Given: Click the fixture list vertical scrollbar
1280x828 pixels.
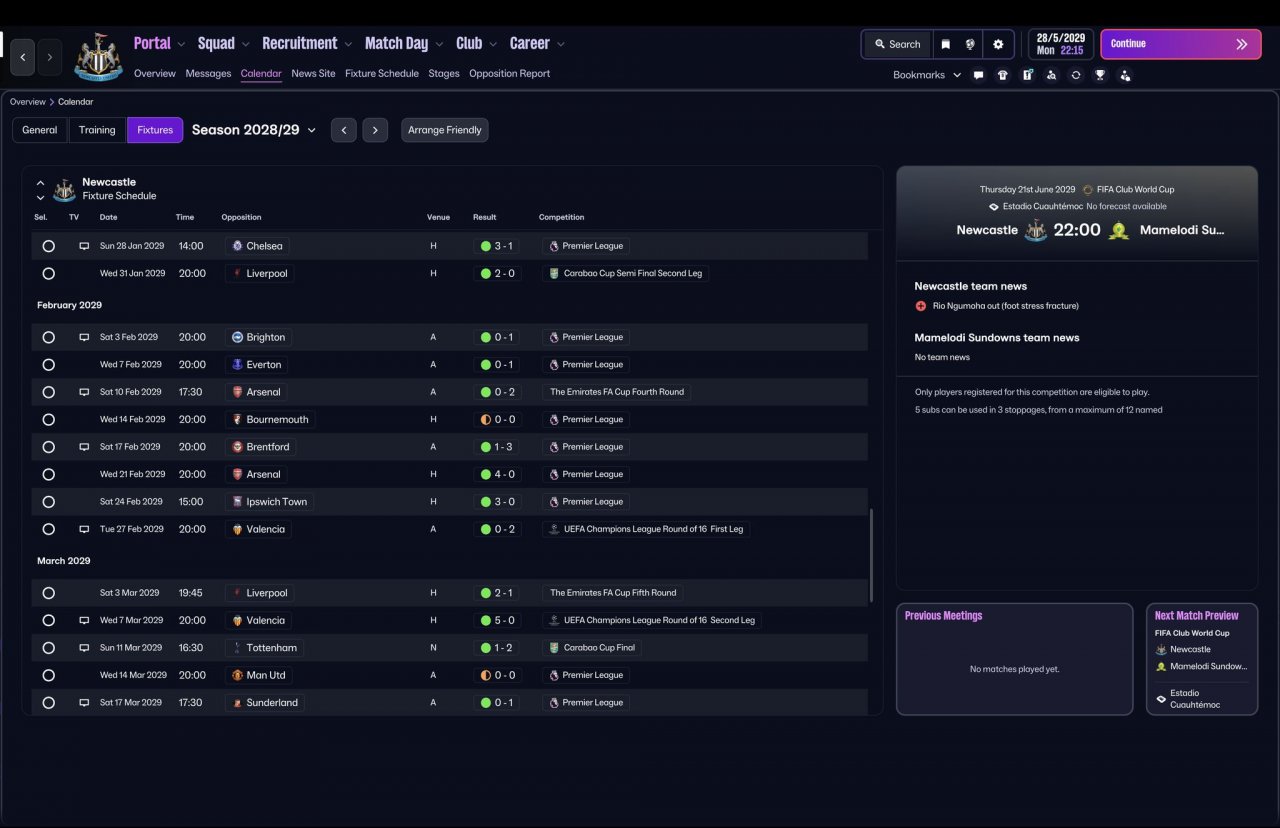Looking at the screenshot, I should coord(872,555).
